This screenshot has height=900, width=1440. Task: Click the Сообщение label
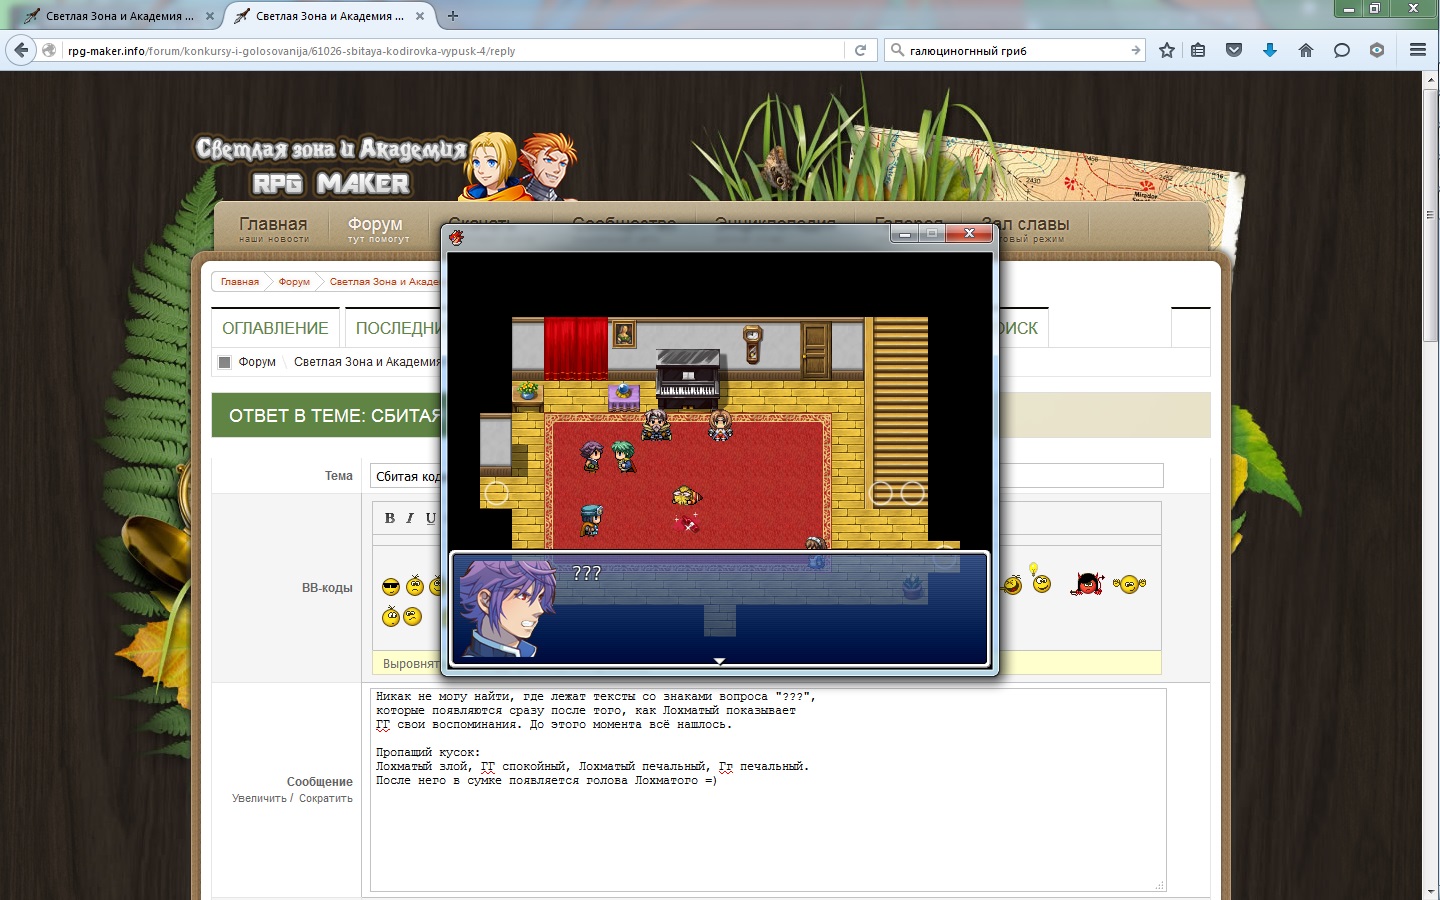tap(320, 782)
